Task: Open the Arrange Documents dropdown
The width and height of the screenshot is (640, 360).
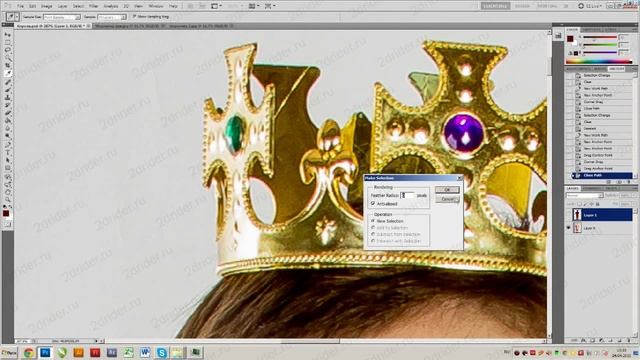Action: [x=253, y=6]
